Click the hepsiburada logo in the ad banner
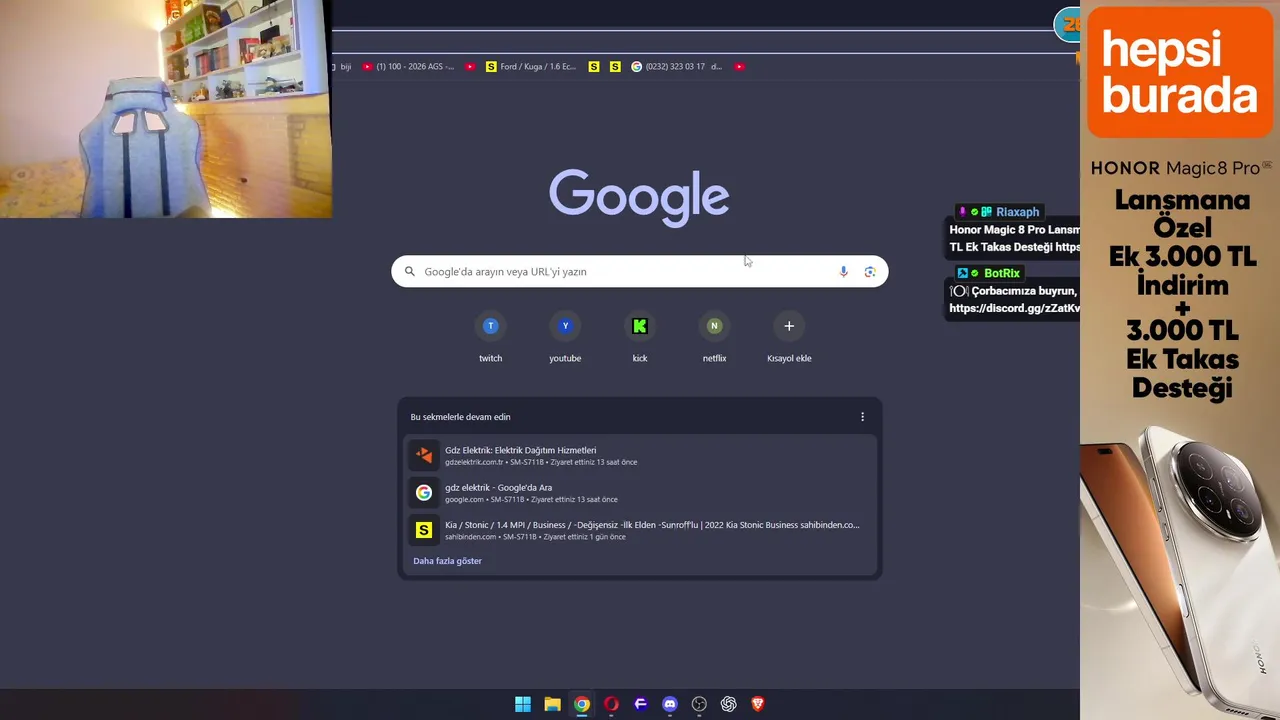The height and width of the screenshot is (720, 1280). [x=1180, y=72]
